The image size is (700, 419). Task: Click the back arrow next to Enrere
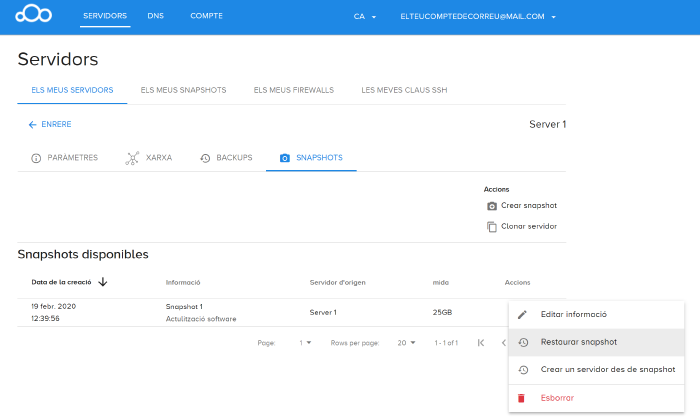(x=32, y=125)
